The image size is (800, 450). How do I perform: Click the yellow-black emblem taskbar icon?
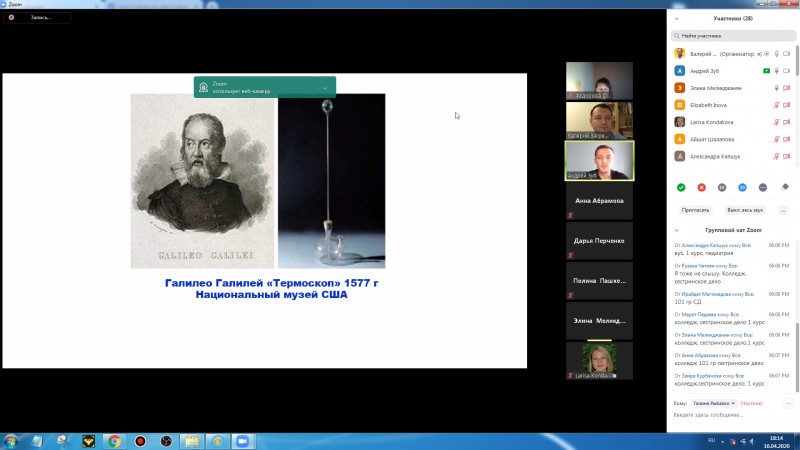[x=88, y=441]
